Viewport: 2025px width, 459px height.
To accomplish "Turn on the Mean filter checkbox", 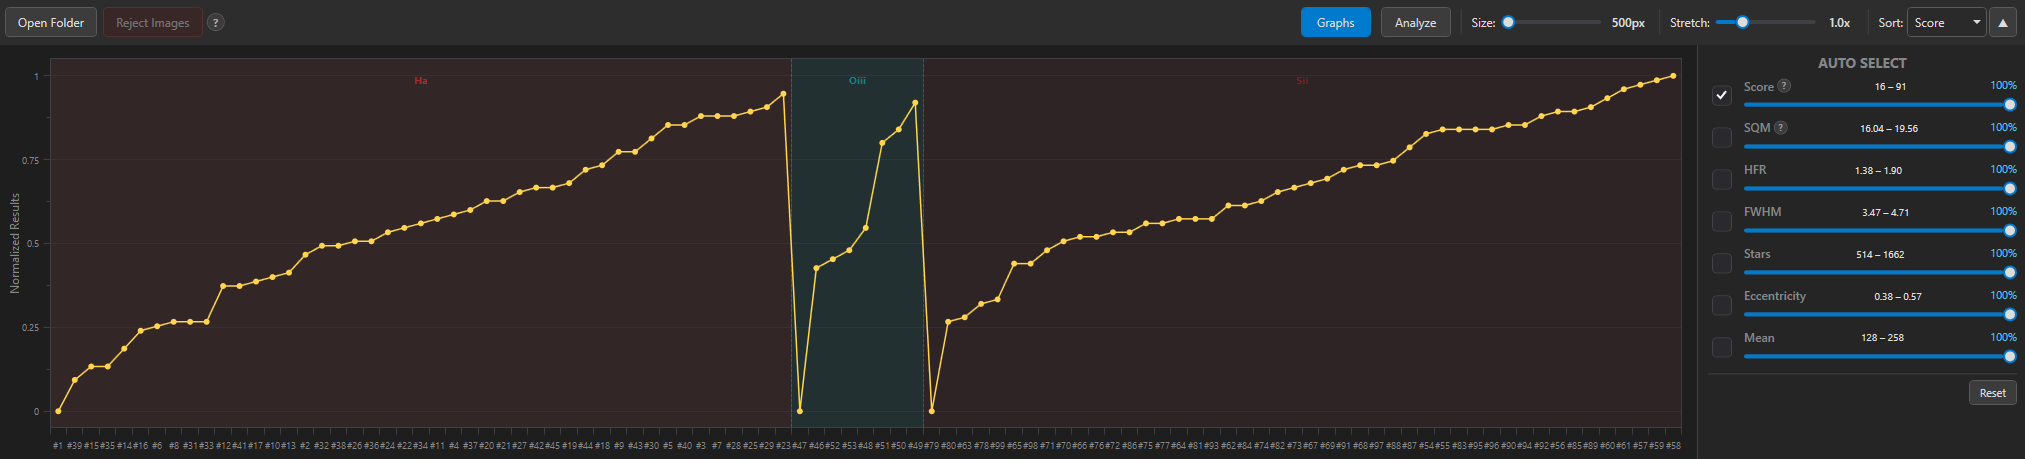I will point(1721,347).
